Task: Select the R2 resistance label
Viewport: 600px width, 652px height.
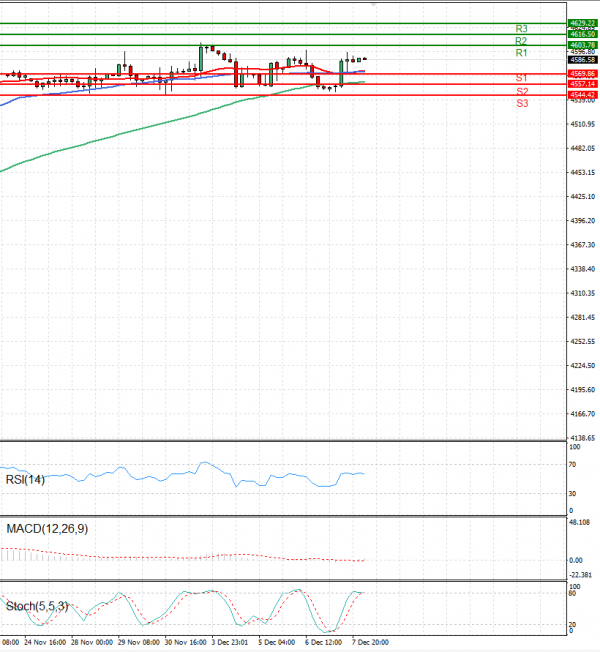Action: [521, 41]
